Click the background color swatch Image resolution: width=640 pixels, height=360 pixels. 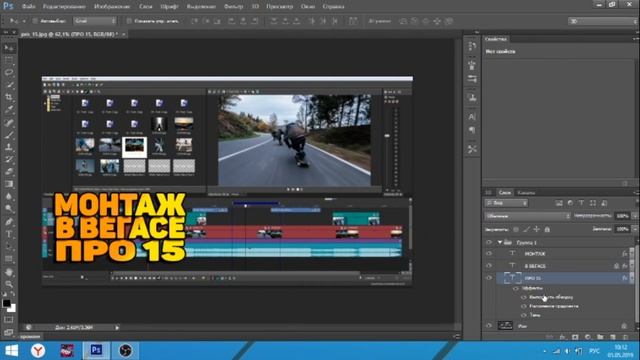tap(13, 309)
